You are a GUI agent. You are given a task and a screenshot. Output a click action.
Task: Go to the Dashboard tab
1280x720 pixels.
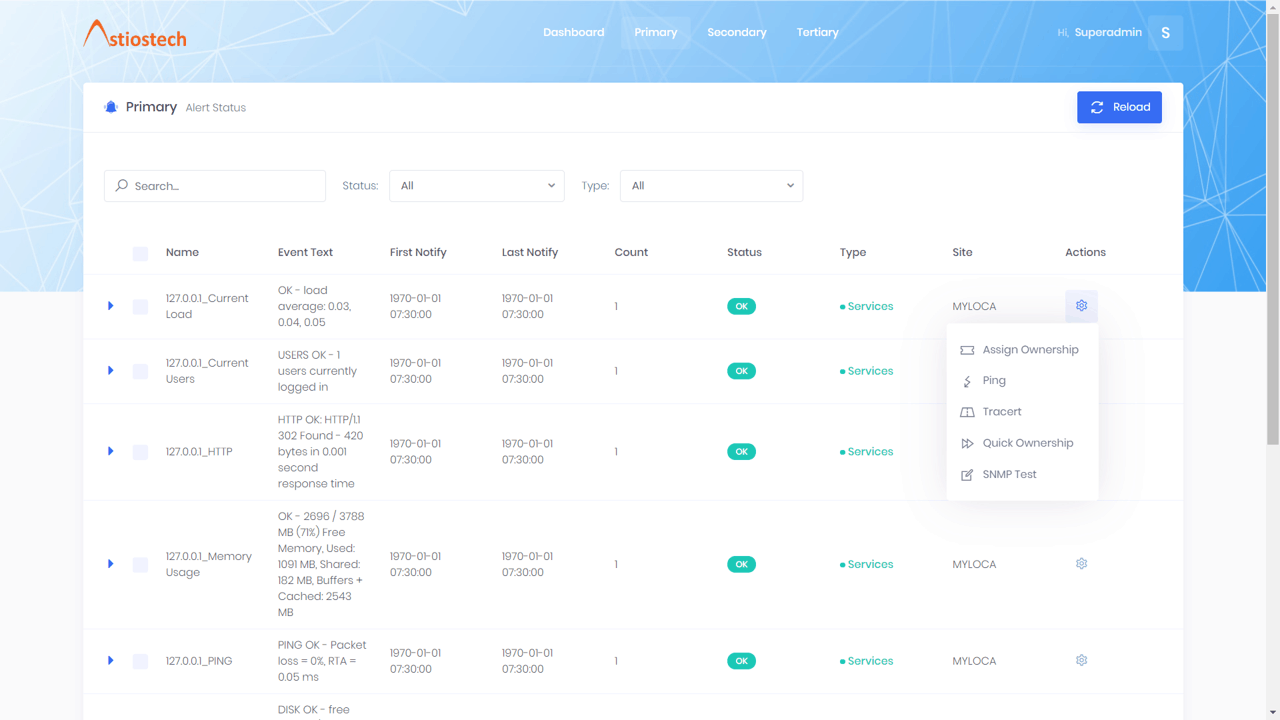(x=574, y=32)
